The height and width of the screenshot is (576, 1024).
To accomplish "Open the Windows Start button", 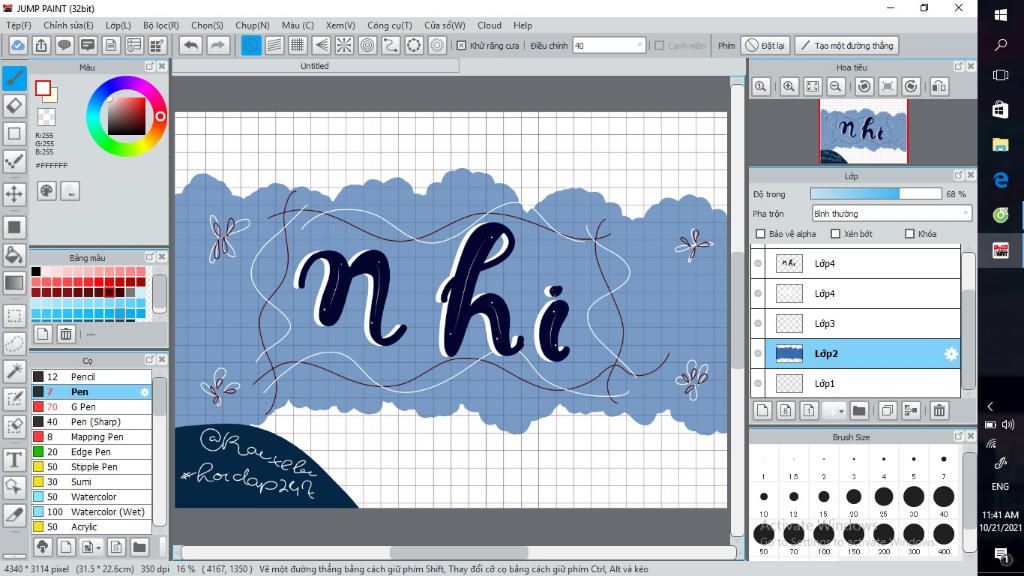I will [1000, 14].
